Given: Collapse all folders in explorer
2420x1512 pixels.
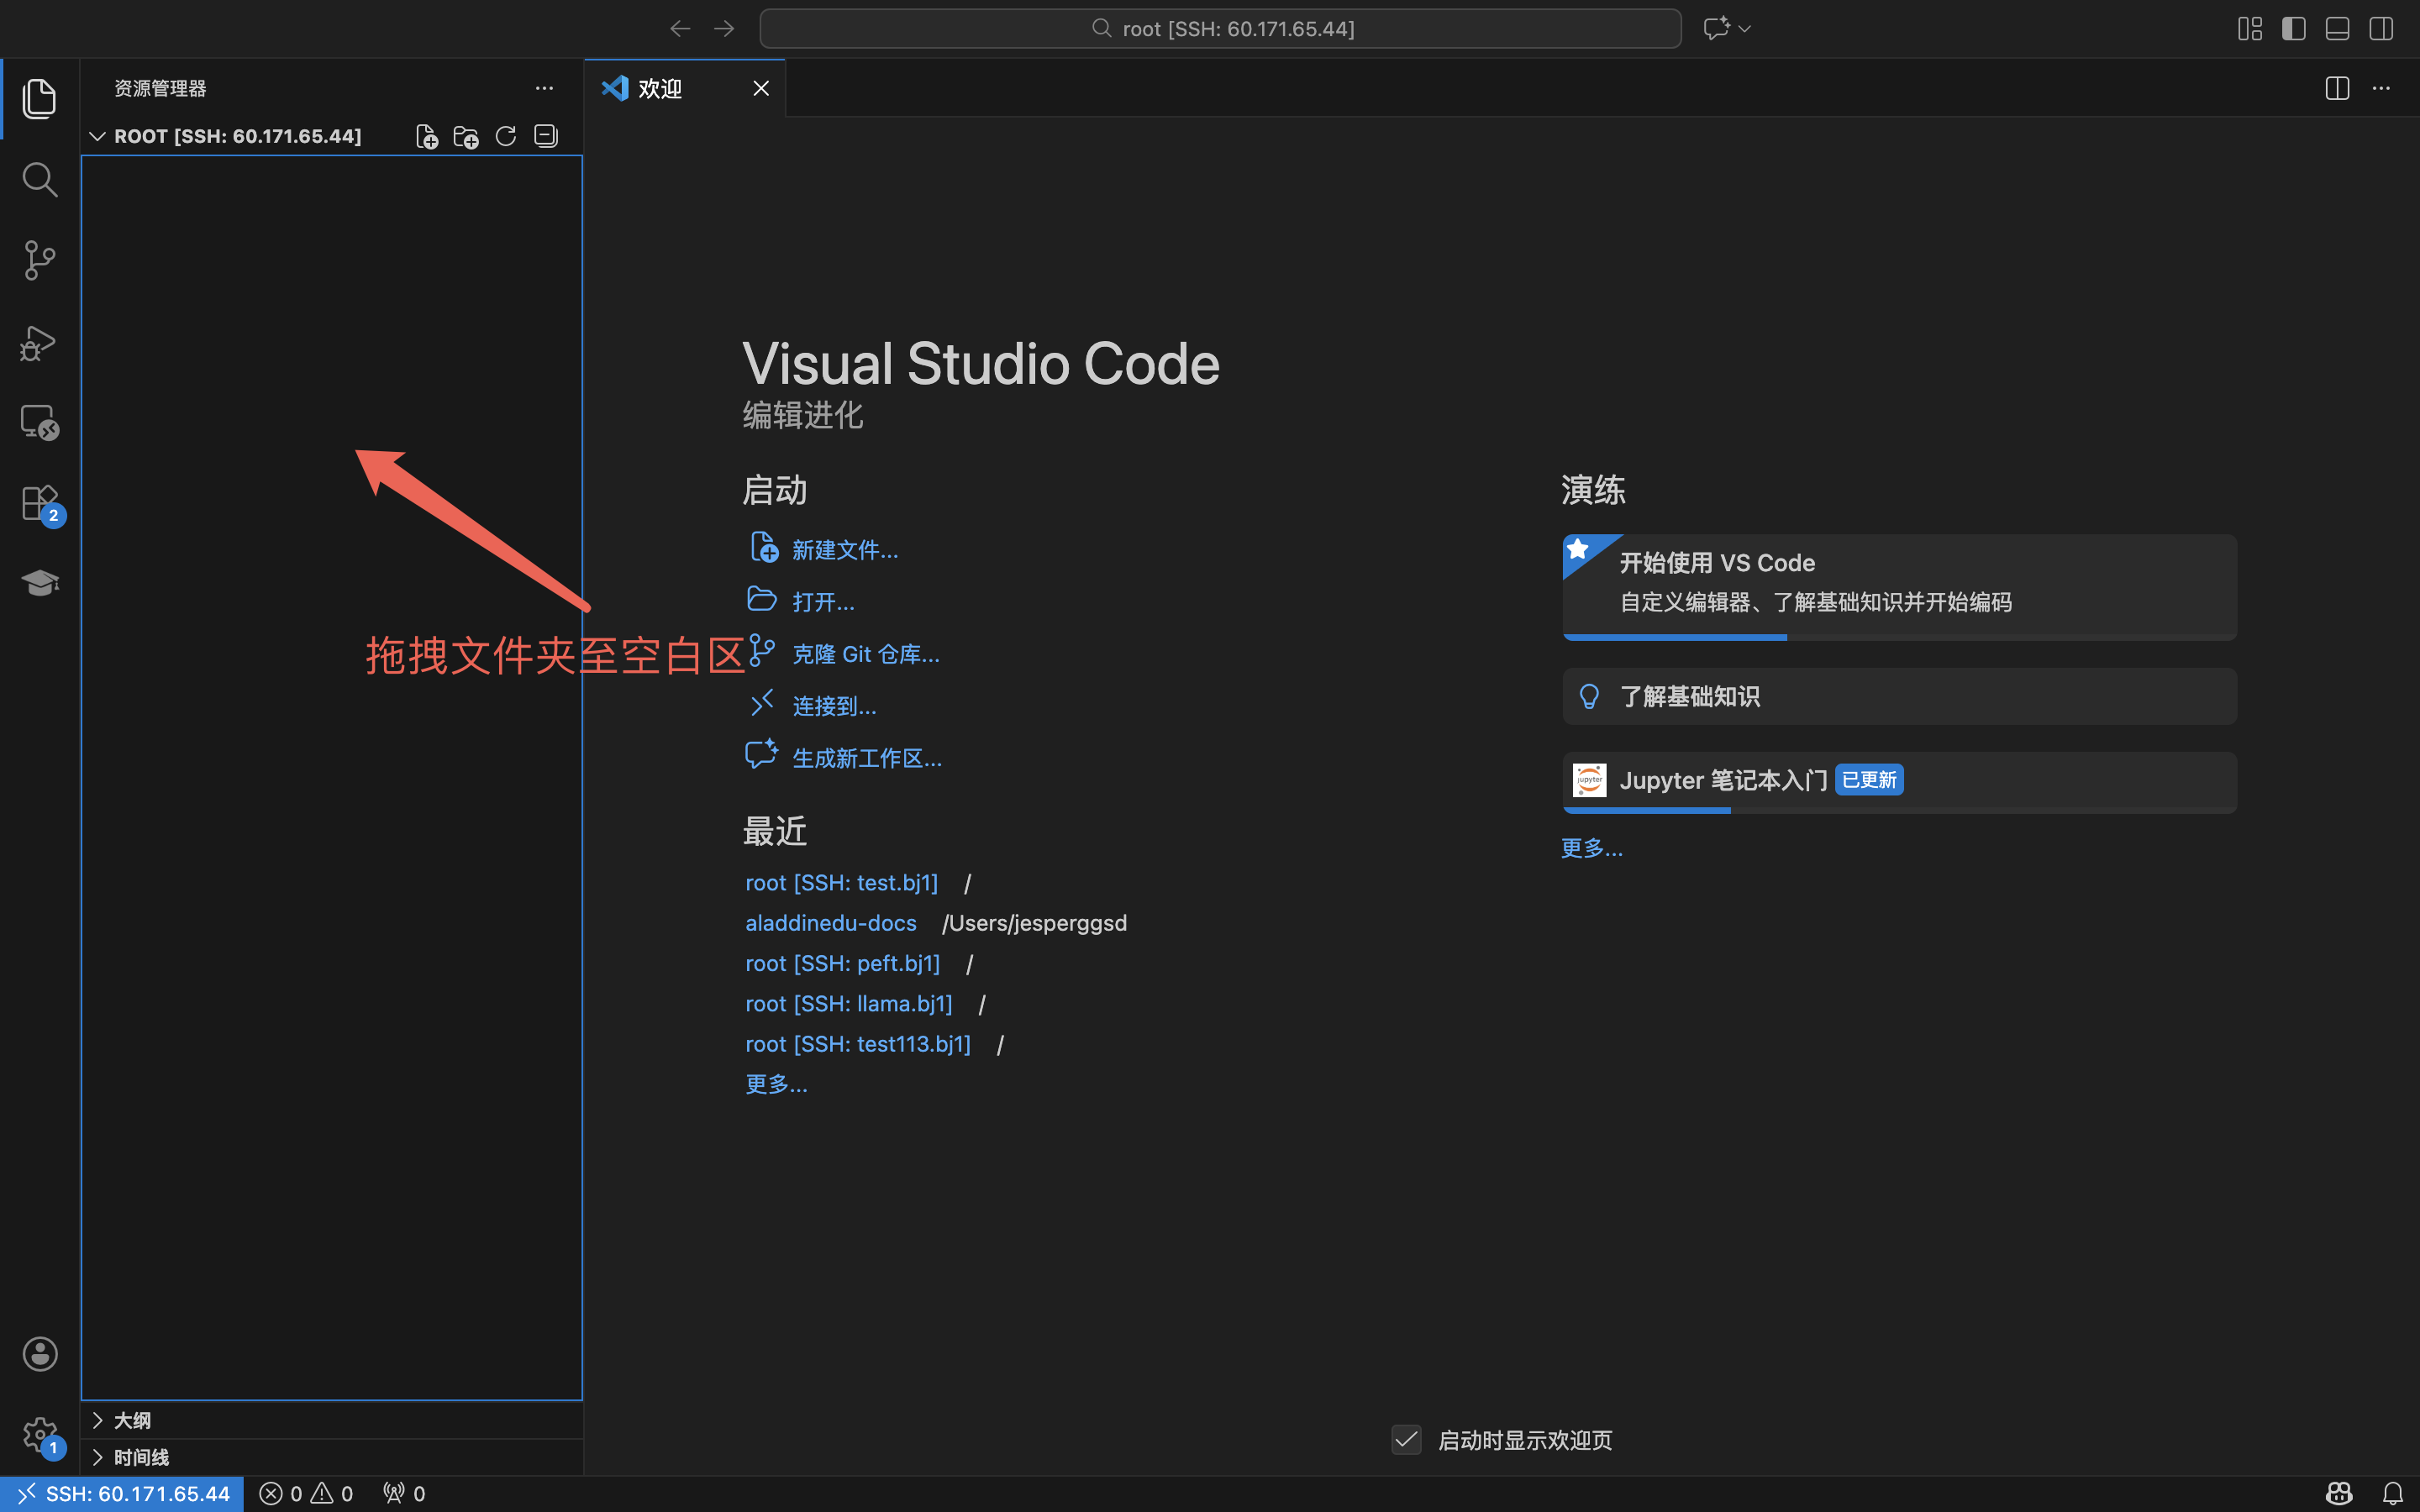Looking at the screenshot, I should click(x=546, y=137).
